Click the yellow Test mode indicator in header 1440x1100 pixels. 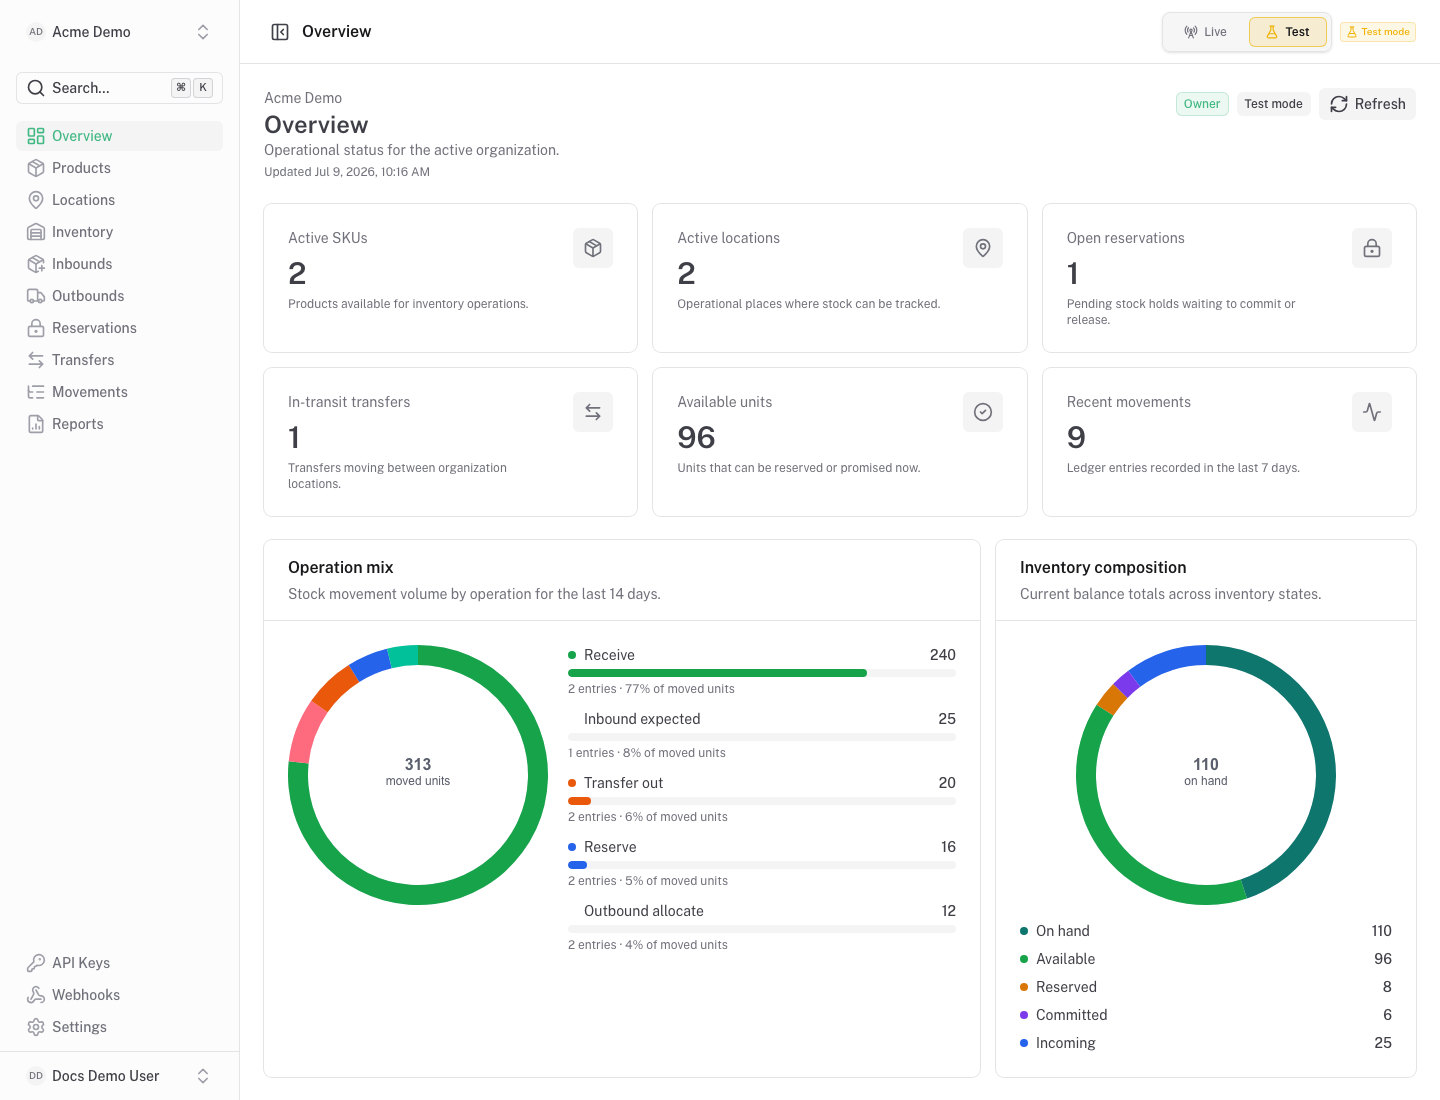tap(1378, 32)
